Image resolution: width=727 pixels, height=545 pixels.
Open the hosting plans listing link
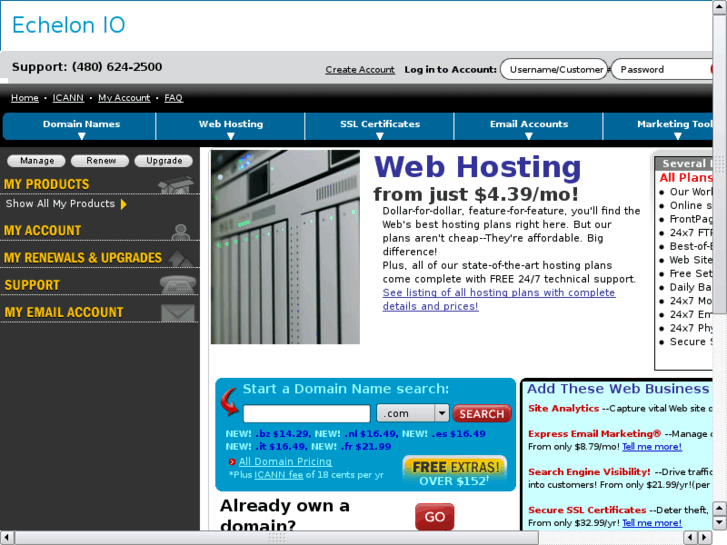pos(499,299)
